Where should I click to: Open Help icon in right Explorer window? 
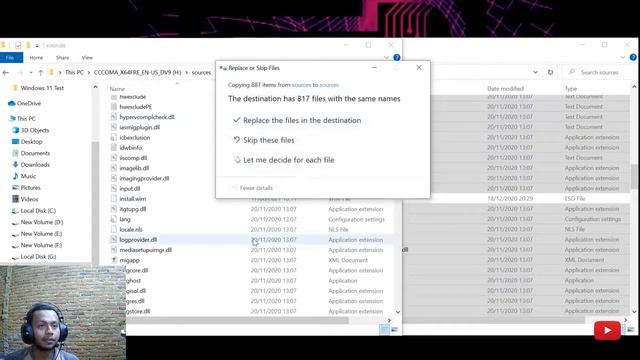tap(633, 58)
